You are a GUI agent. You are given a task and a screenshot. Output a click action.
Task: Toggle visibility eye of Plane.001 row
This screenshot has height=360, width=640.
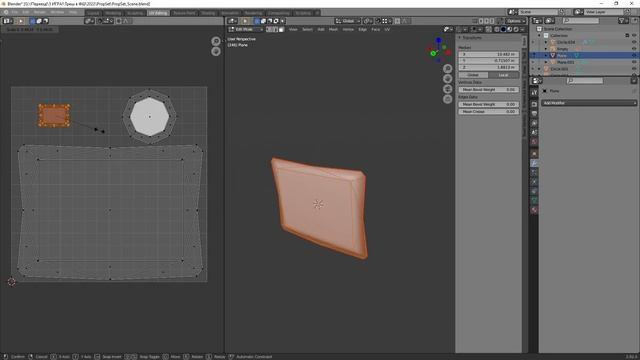click(634, 62)
